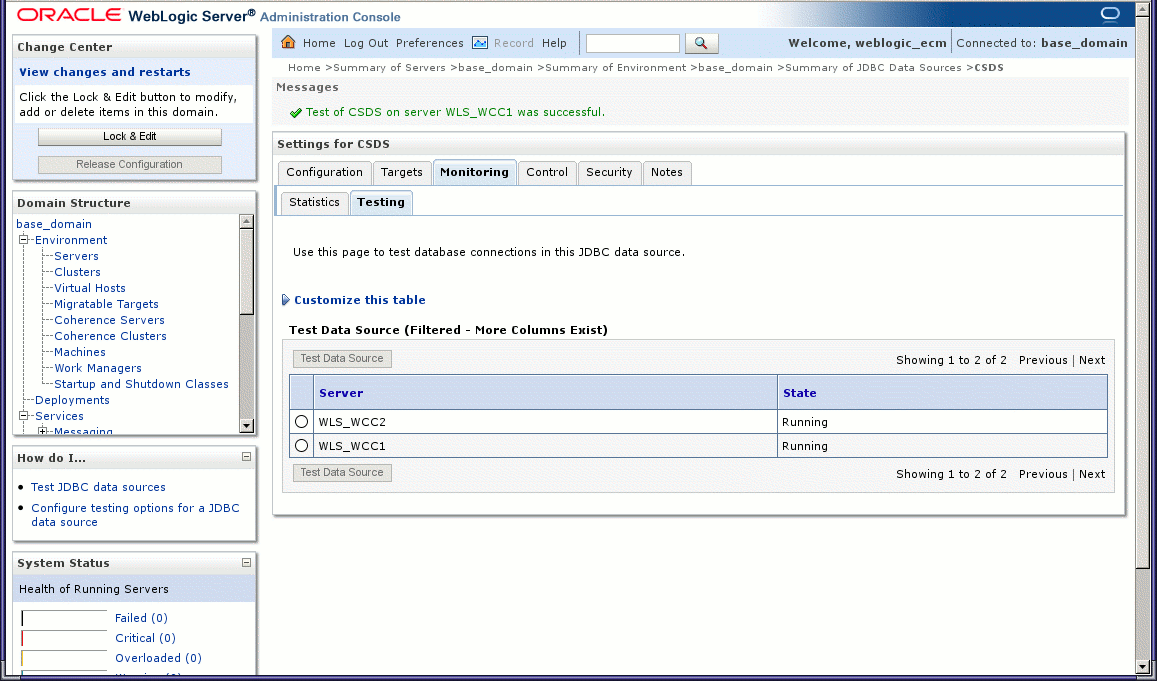The width and height of the screenshot is (1157, 681).
Task: Open Work Managers tree item
Action: [x=97, y=367]
